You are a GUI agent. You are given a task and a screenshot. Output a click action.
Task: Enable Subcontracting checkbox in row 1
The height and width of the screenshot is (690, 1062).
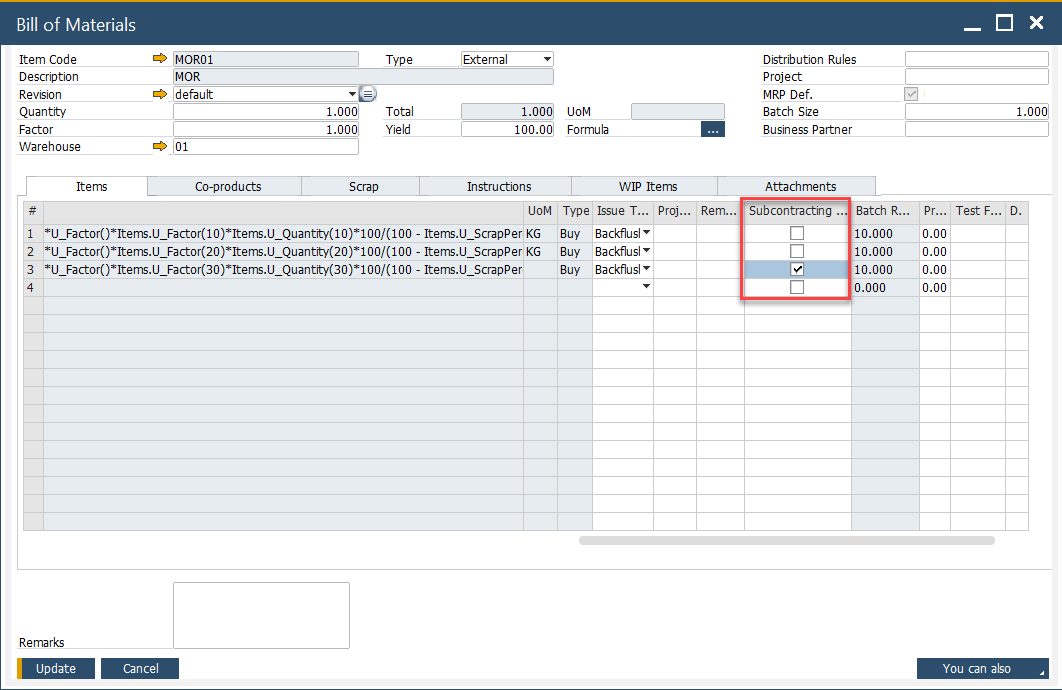click(797, 233)
